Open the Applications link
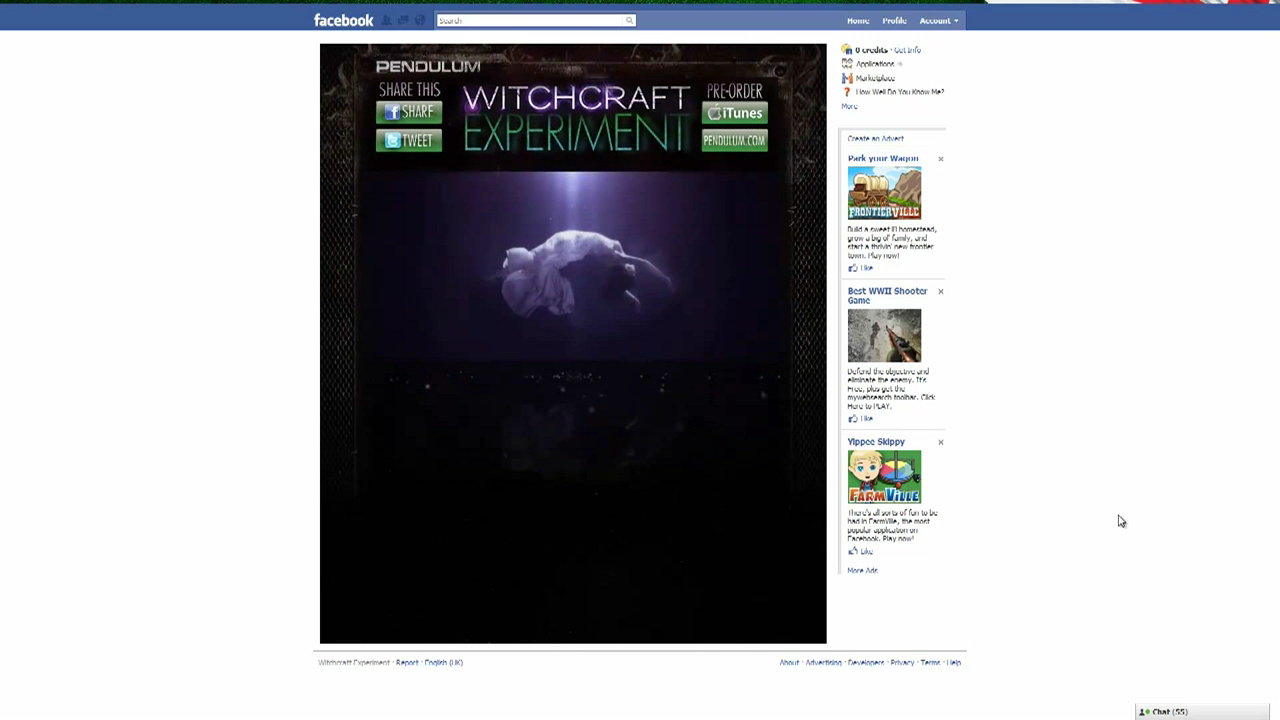1280x720 pixels. point(875,64)
